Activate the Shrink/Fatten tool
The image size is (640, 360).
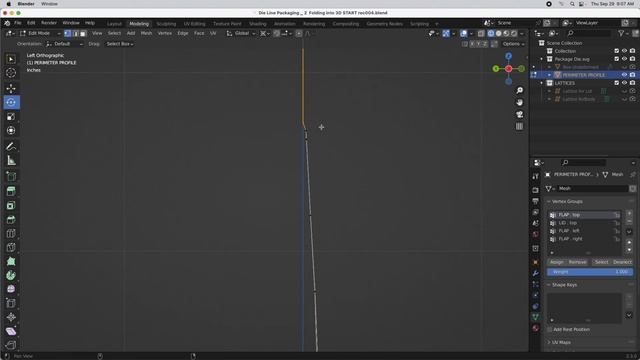[11, 317]
